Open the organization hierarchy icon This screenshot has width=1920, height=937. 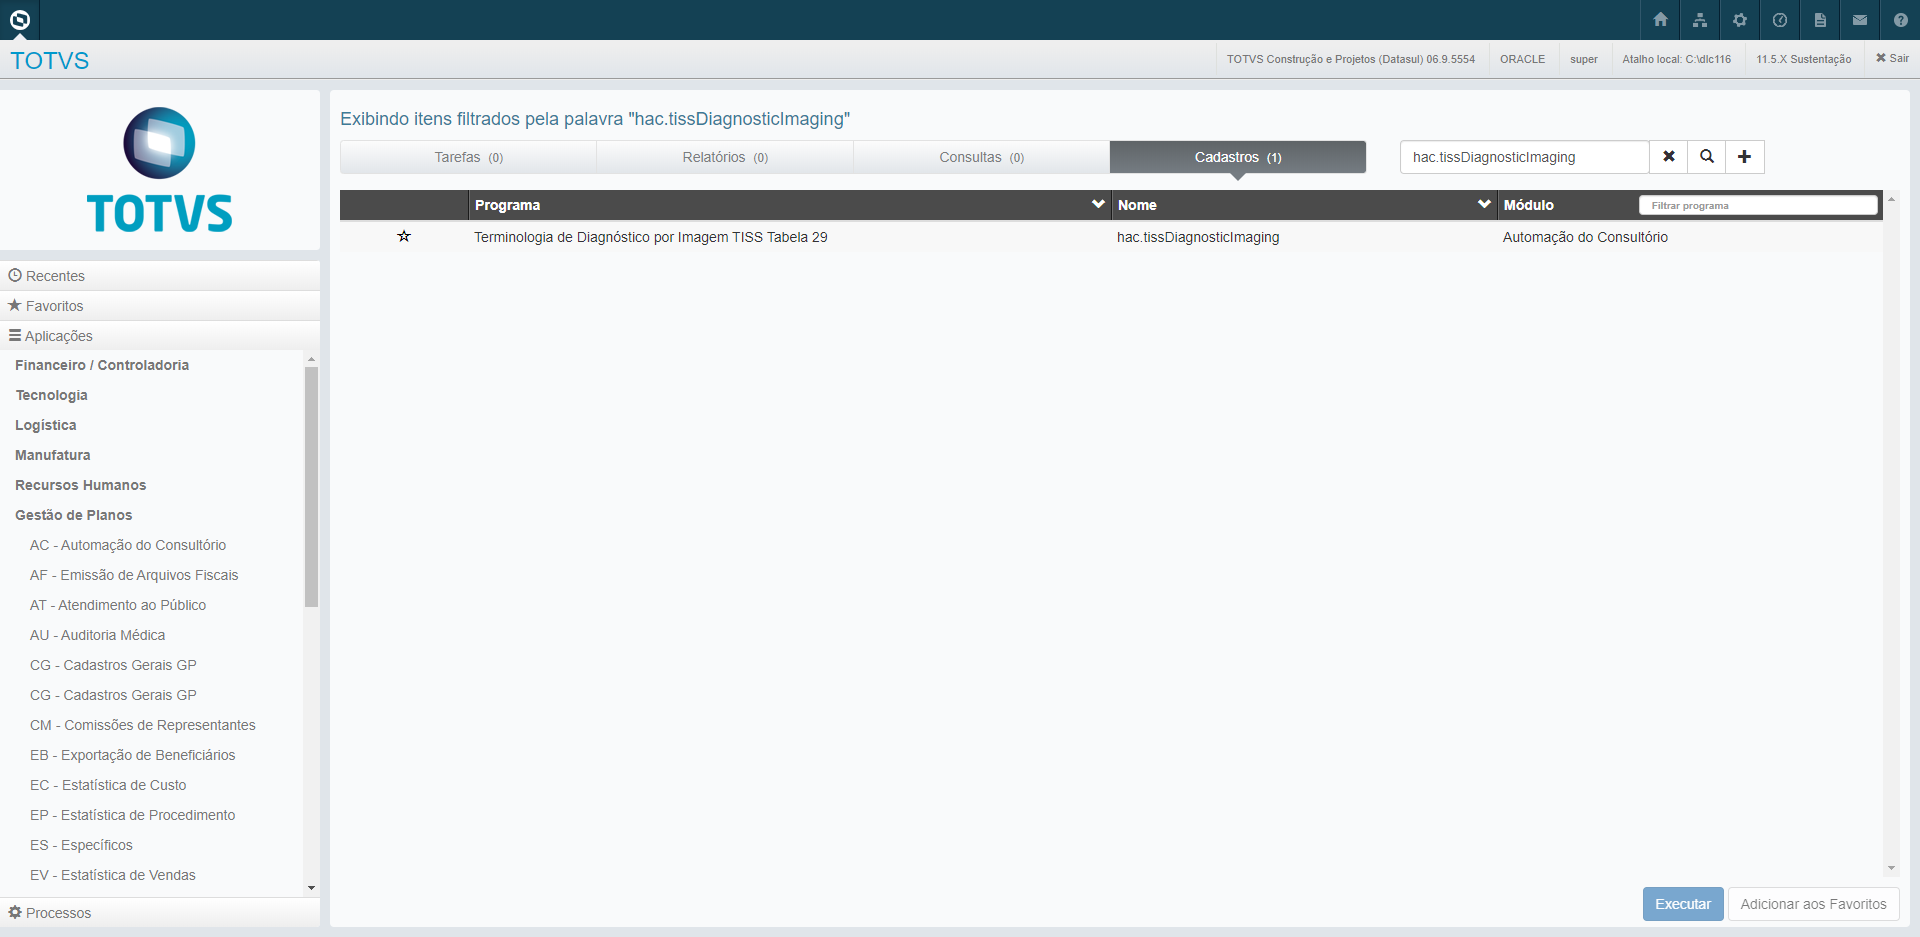1700,20
